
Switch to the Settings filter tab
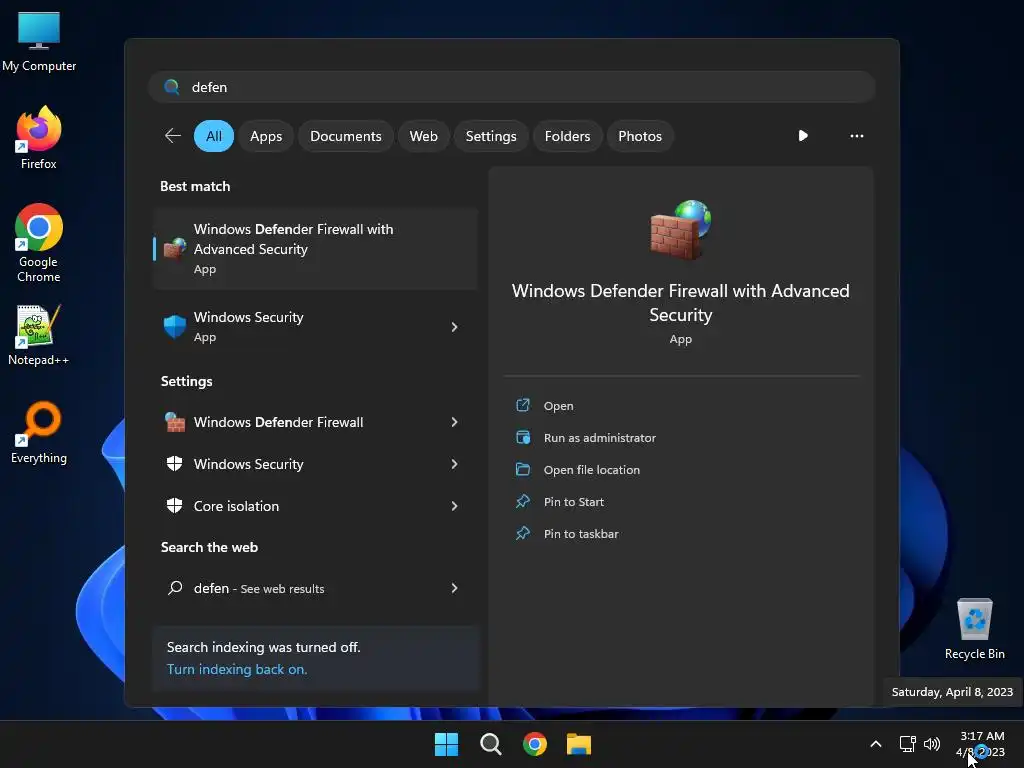(x=491, y=136)
